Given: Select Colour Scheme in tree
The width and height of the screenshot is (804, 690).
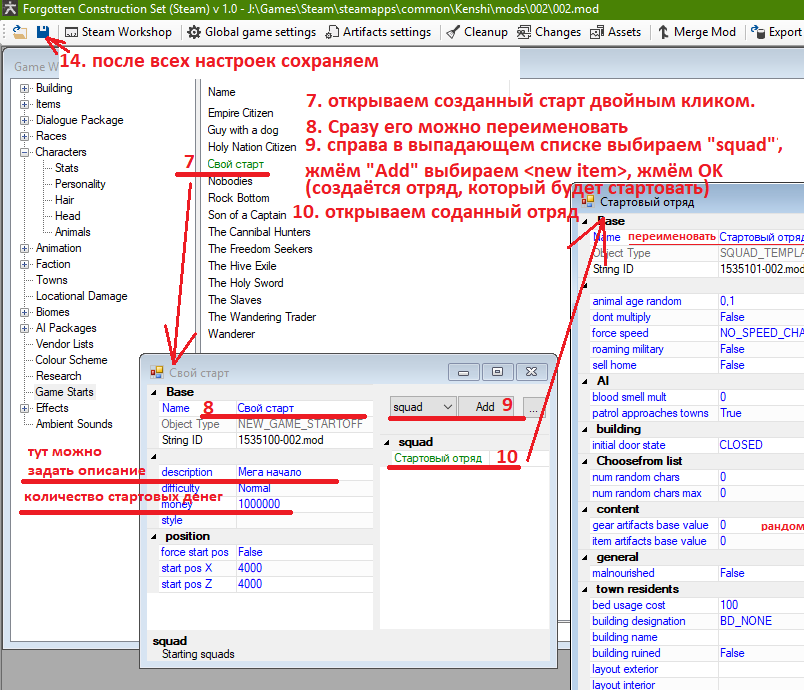Looking at the screenshot, I should (71, 360).
